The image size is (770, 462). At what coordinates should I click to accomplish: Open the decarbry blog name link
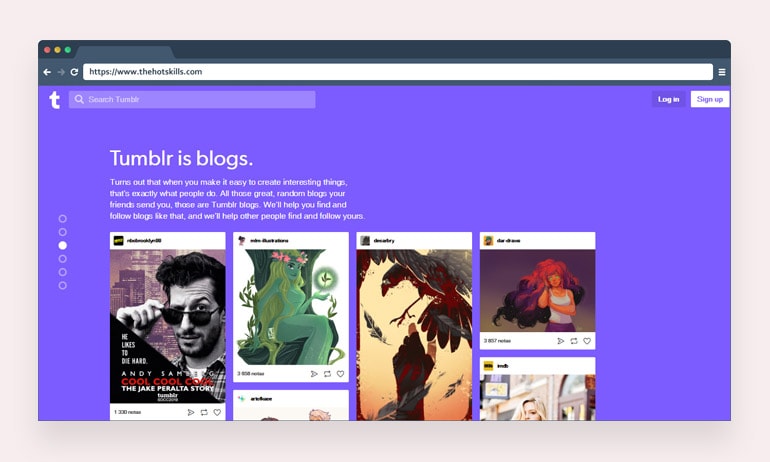384,241
